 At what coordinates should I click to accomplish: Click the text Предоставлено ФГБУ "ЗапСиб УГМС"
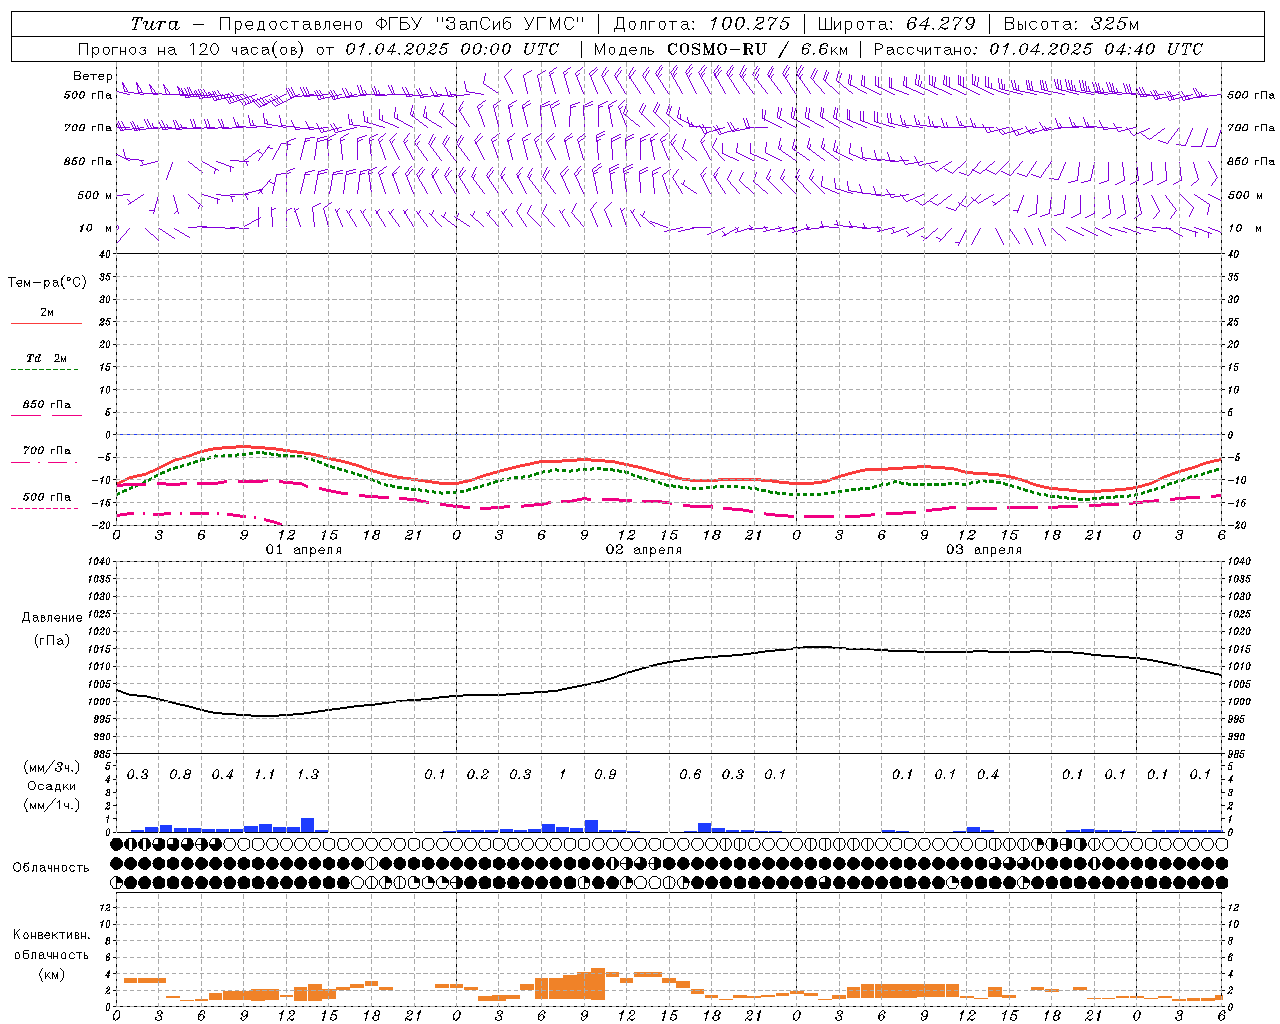pyautogui.click(x=401, y=24)
